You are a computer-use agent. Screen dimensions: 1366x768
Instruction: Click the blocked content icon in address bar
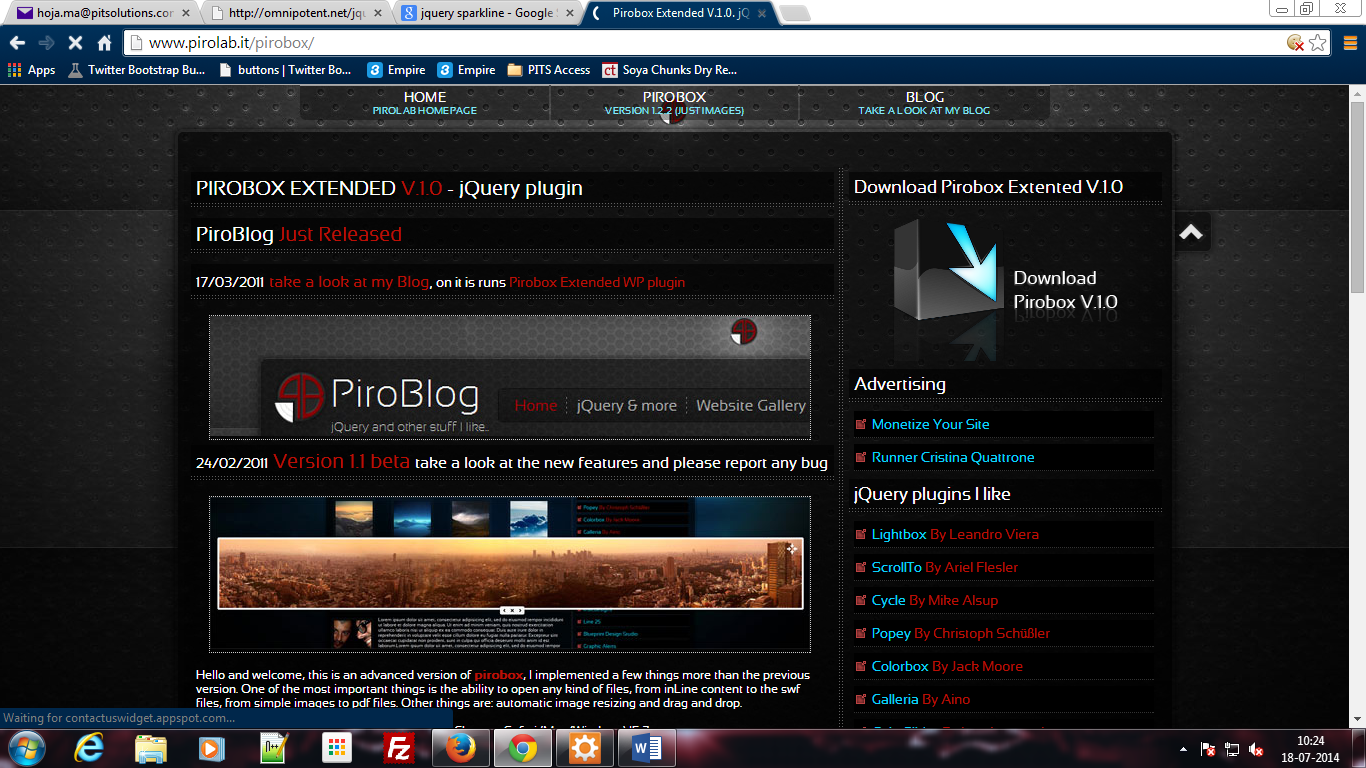coord(1295,43)
